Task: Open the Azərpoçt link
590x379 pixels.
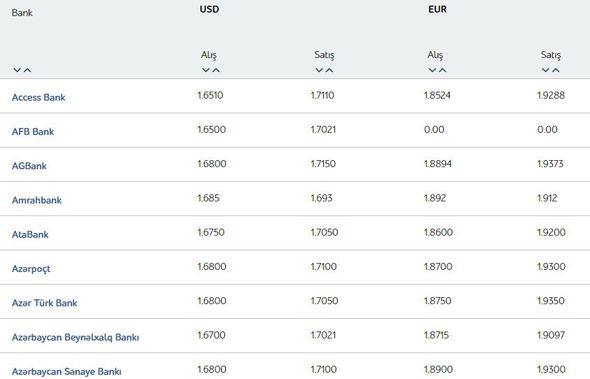Action: [31, 269]
